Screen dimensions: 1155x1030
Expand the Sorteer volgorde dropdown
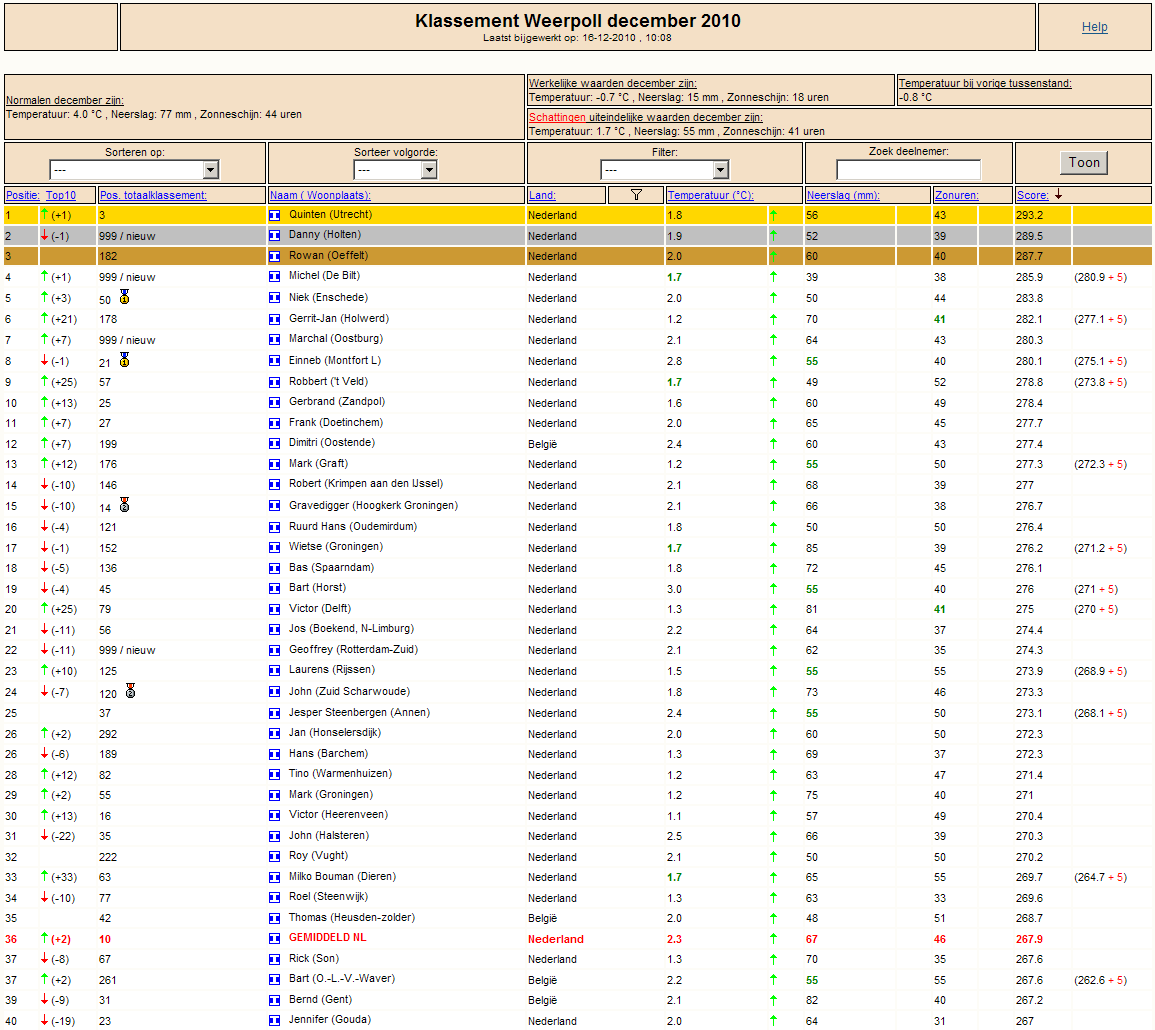396,170
